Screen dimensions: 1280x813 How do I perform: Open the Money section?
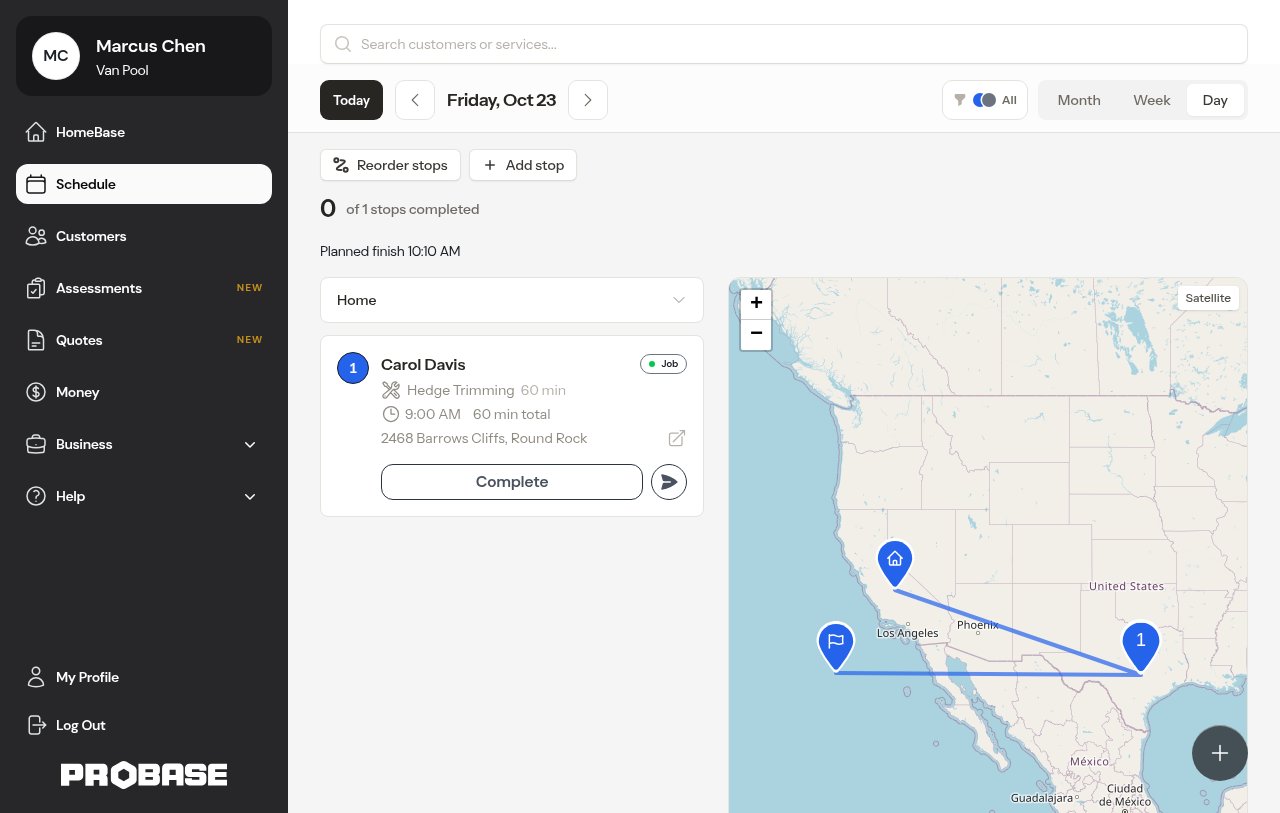click(144, 392)
